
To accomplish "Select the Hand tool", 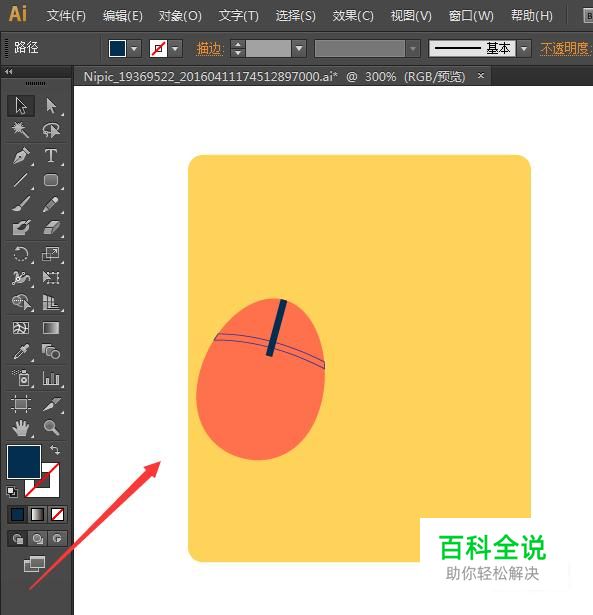I will click(21, 428).
